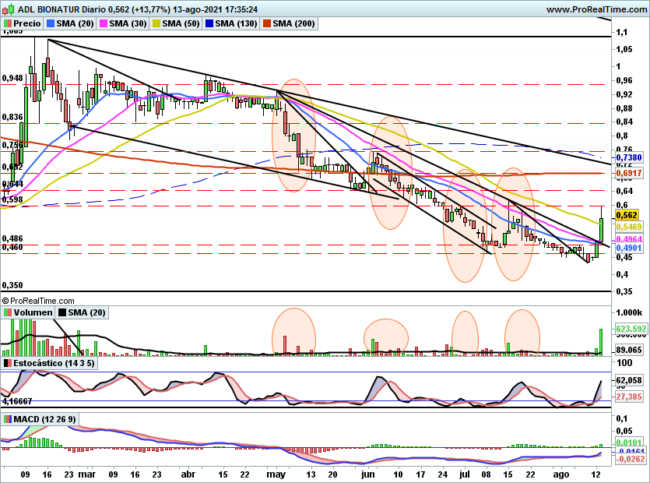Click the support level label 0,486
Screen dimensions: 650x483
[12, 238]
